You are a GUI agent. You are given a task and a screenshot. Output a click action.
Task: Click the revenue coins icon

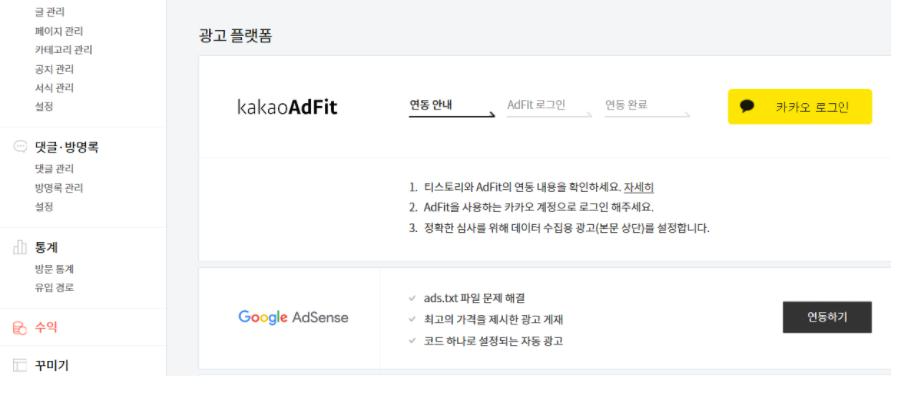pyautogui.click(x=20, y=328)
